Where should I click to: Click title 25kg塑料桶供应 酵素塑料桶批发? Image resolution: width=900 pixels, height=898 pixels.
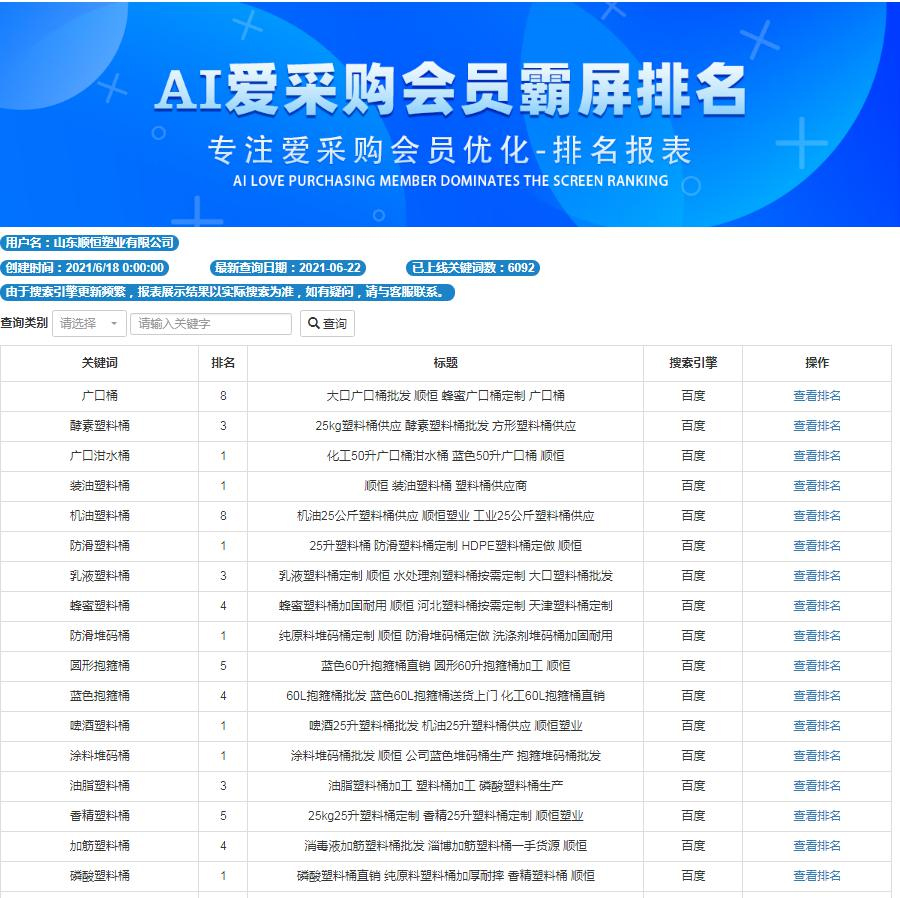[445, 426]
